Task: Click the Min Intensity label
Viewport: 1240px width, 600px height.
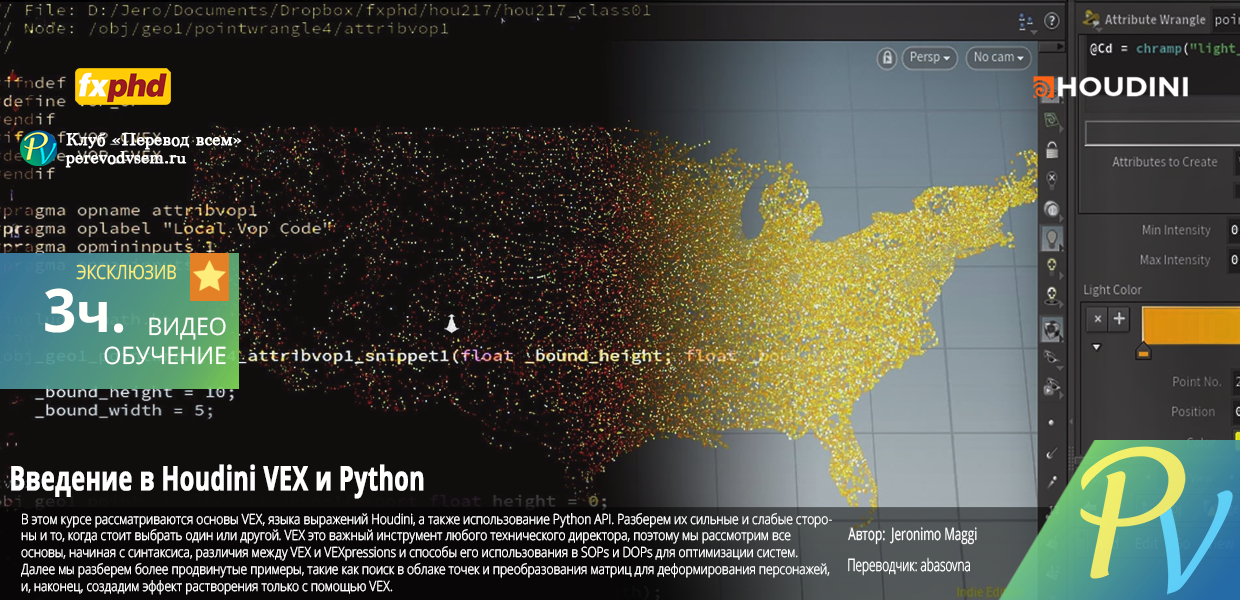Action: 1176,230
